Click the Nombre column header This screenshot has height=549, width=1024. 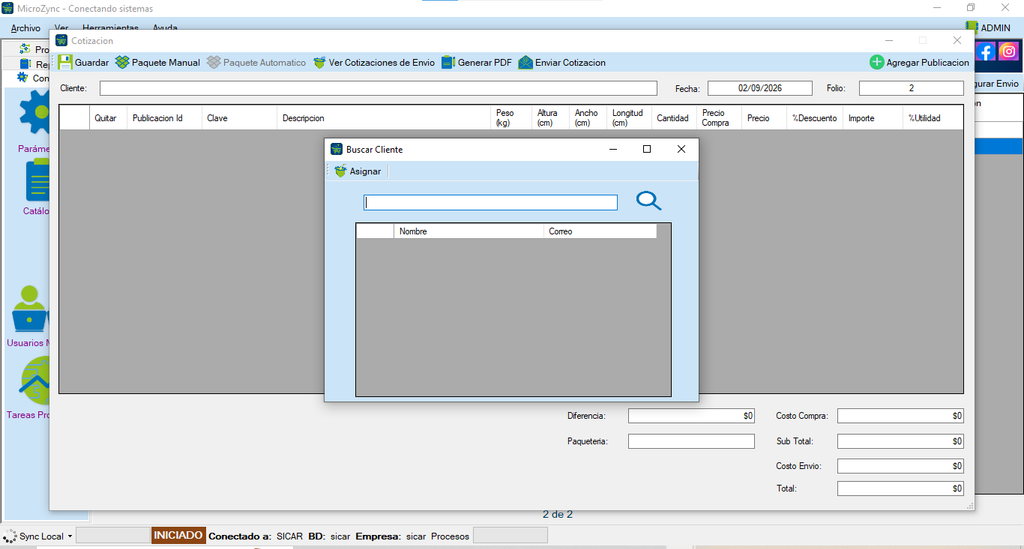point(468,231)
